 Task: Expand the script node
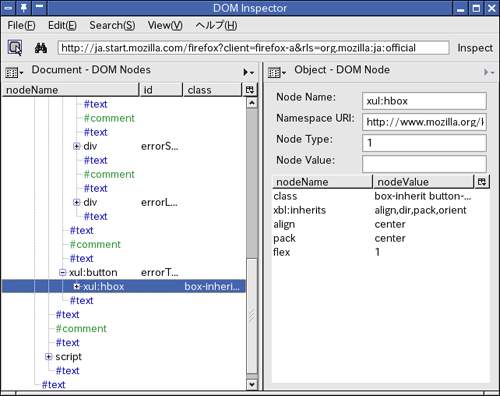pos(49,357)
